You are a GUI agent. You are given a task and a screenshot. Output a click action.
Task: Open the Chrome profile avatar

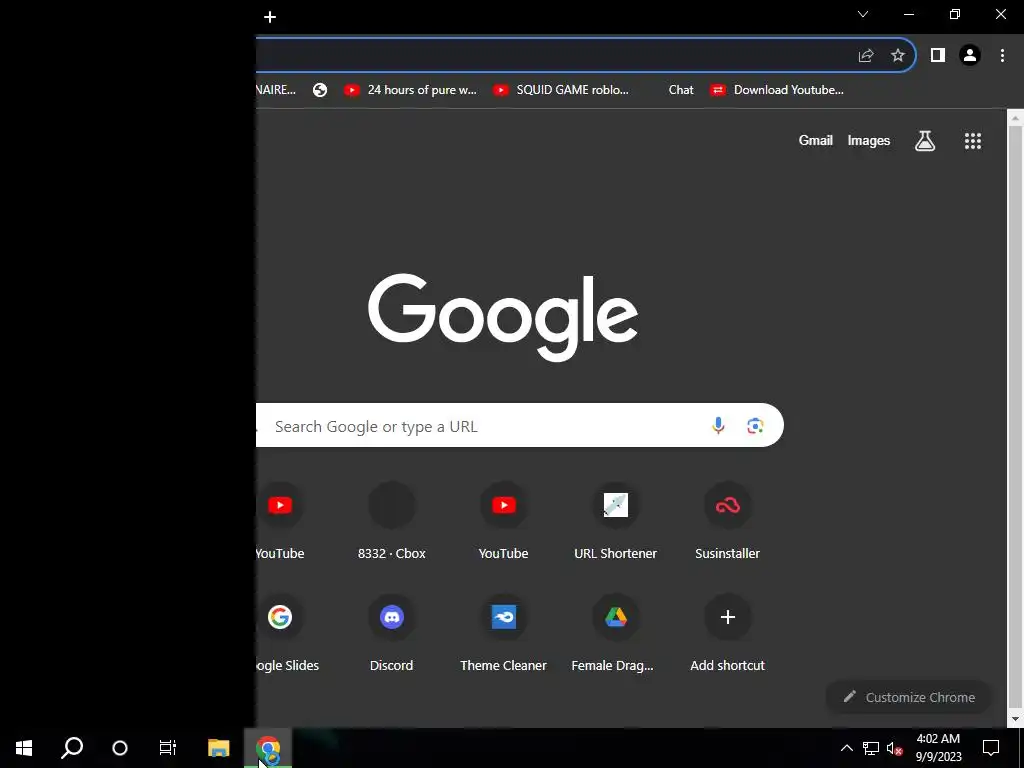[970, 56]
